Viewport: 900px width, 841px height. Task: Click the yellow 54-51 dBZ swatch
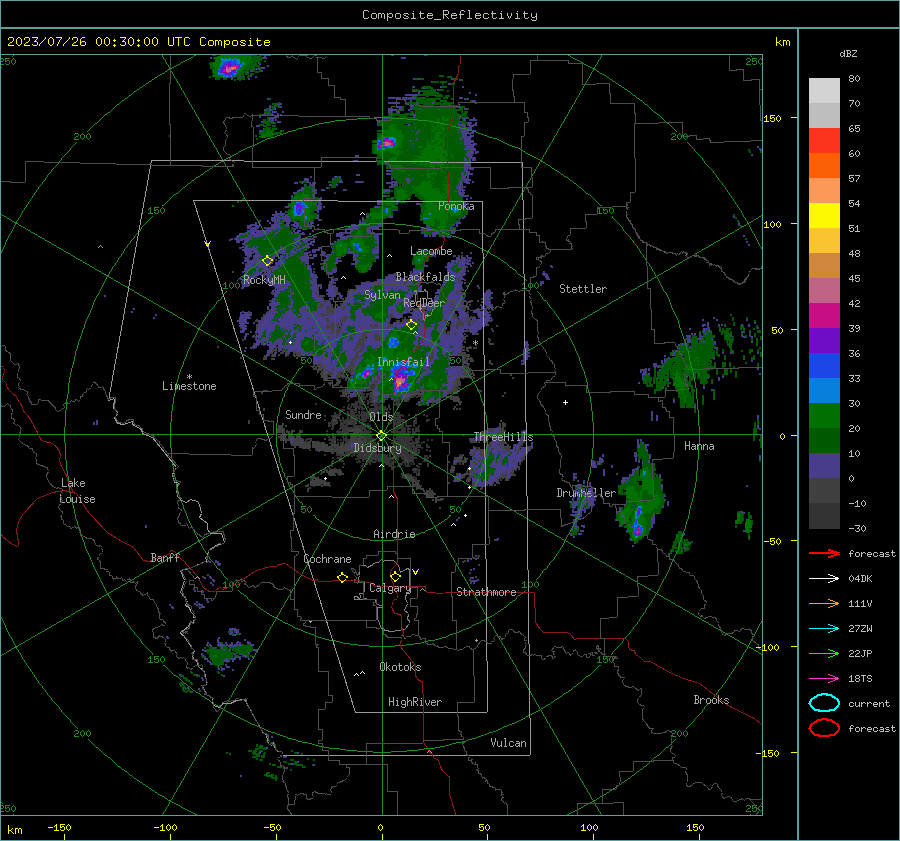pos(824,216)
